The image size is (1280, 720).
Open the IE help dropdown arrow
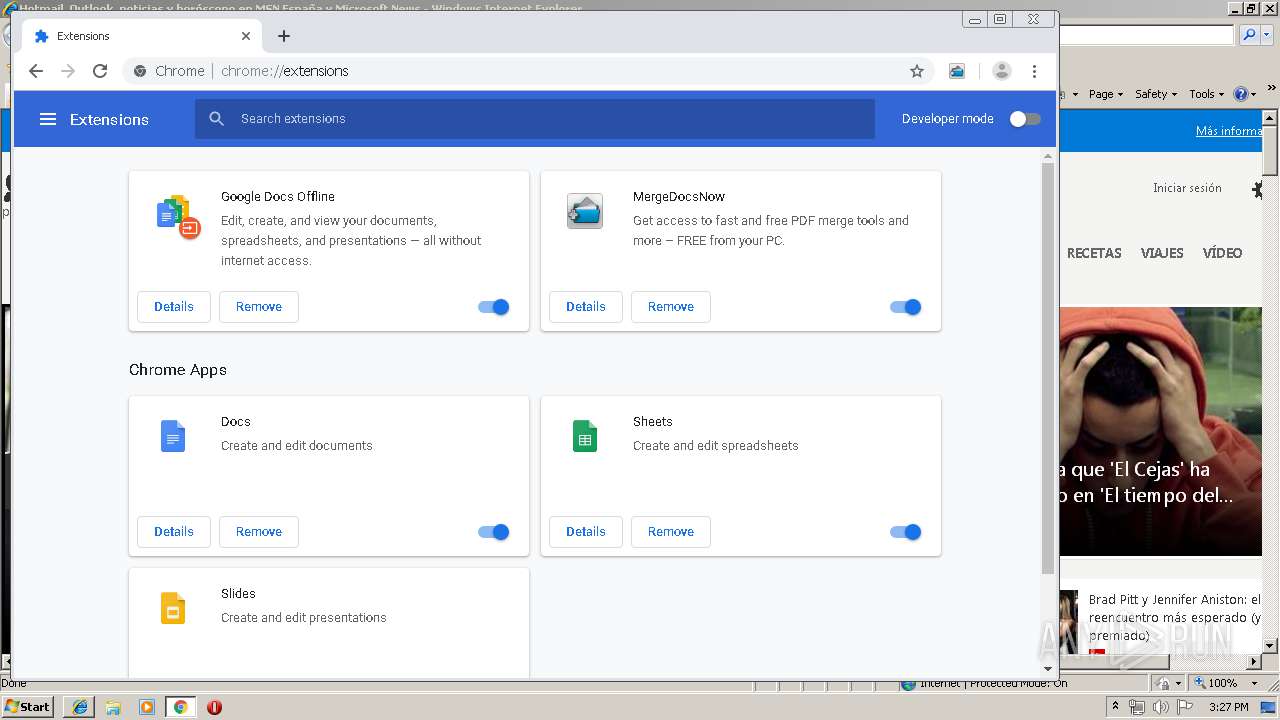[x=1253, y=94]
